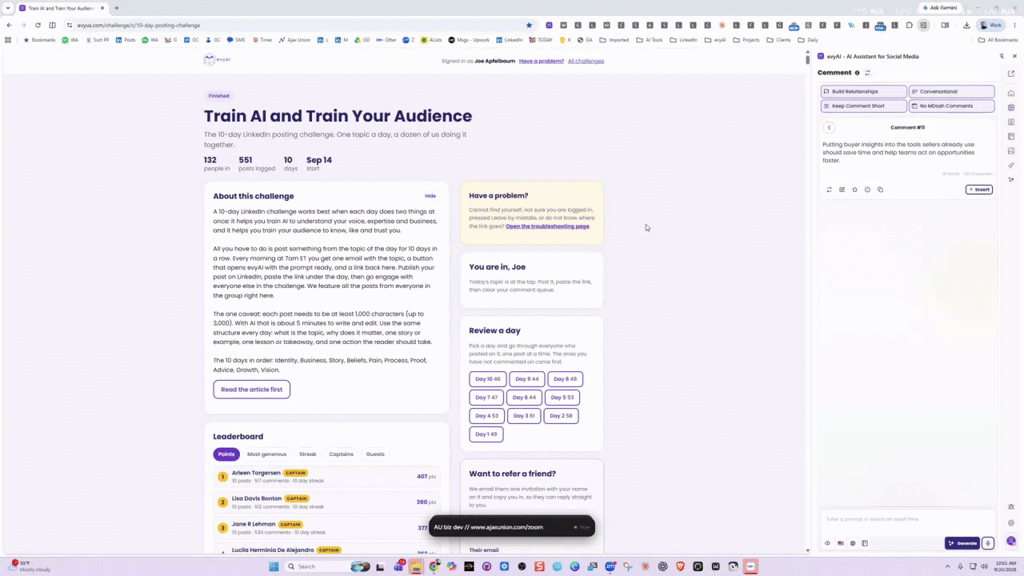Regenerate Comment #11 with the refresh icon under it
The height and width of the screenshot is (576, 1024).
pyautogui.click(x=829, y=189)
